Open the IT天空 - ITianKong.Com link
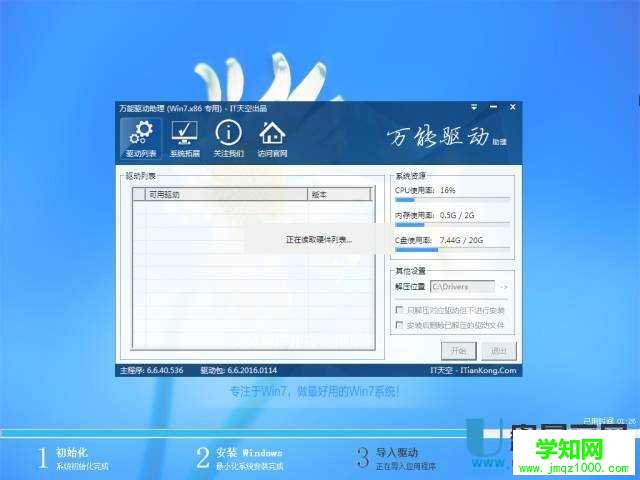640x480 pixels. [473, 370]
